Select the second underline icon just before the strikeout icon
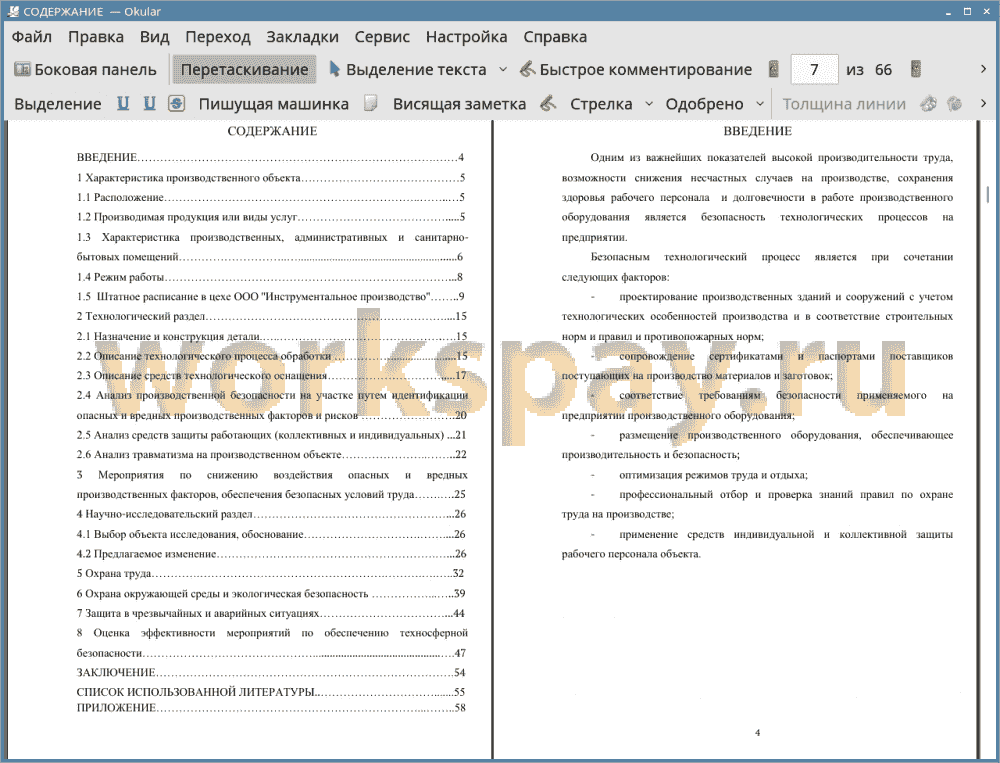Viewport: 1000px width, 763px height. pos(149,103)
